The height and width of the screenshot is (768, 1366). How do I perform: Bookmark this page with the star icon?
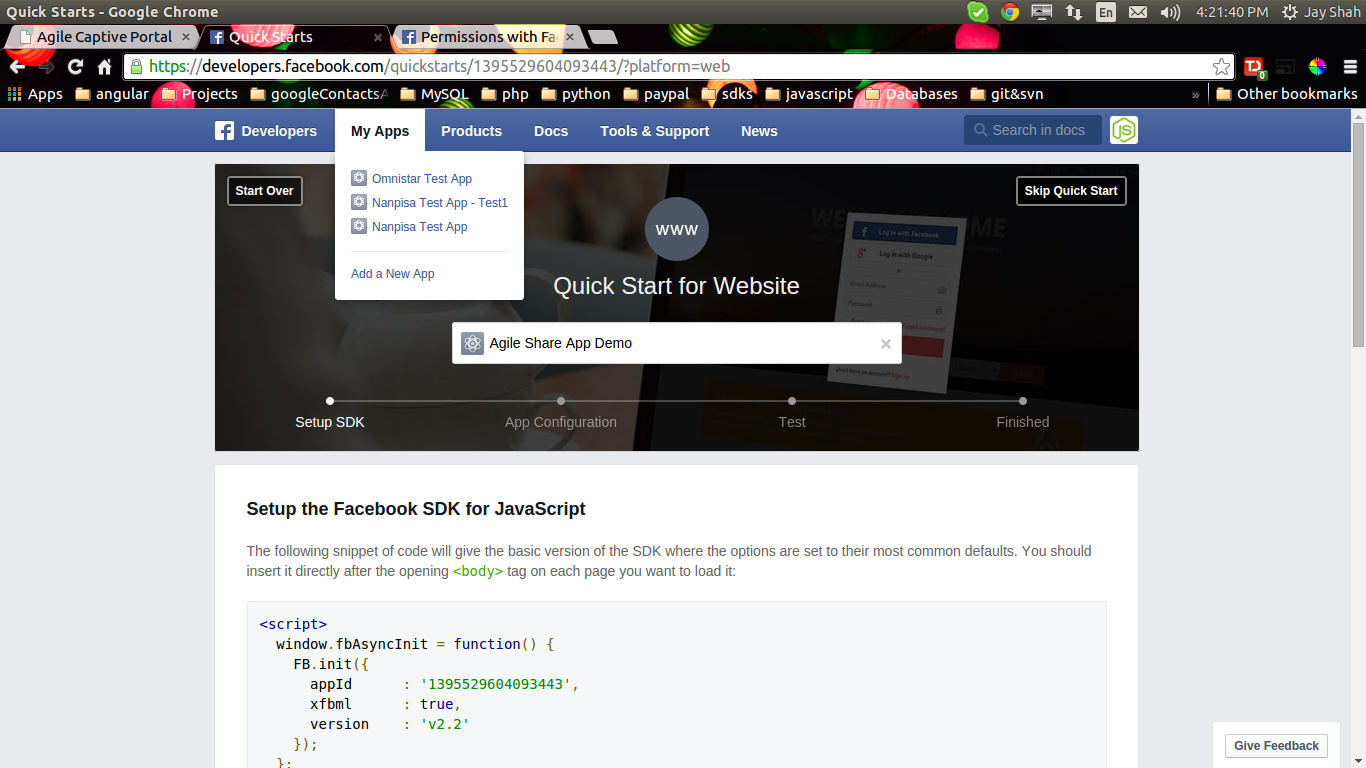1221,67
